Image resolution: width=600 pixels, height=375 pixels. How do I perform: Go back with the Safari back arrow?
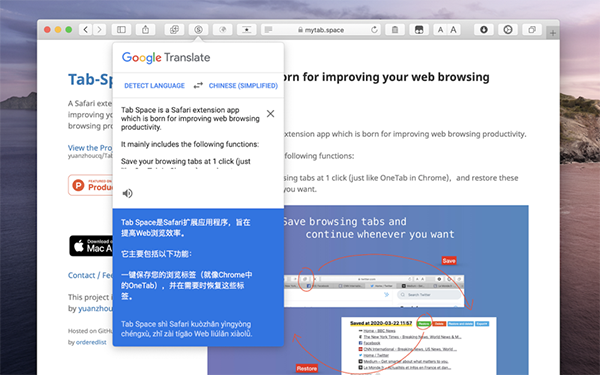pos(85,29)
